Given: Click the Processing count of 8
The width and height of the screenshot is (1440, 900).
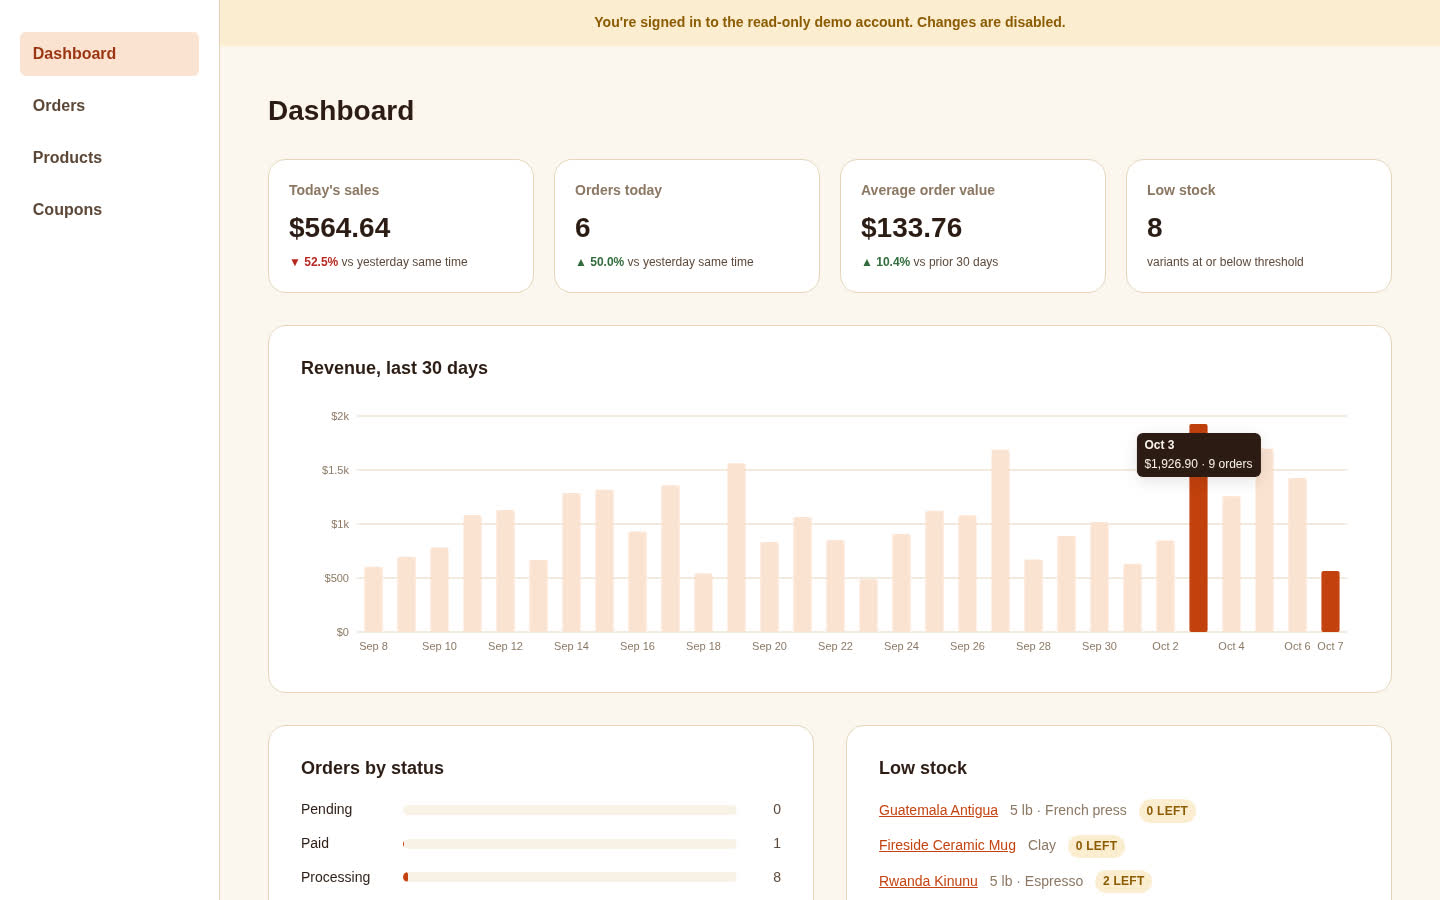Looking at the screenshot, I should pos(777,877).
